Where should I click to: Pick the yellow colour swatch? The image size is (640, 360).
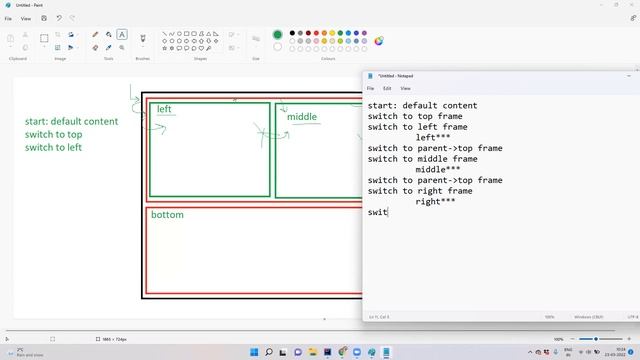tap(332, 33)
